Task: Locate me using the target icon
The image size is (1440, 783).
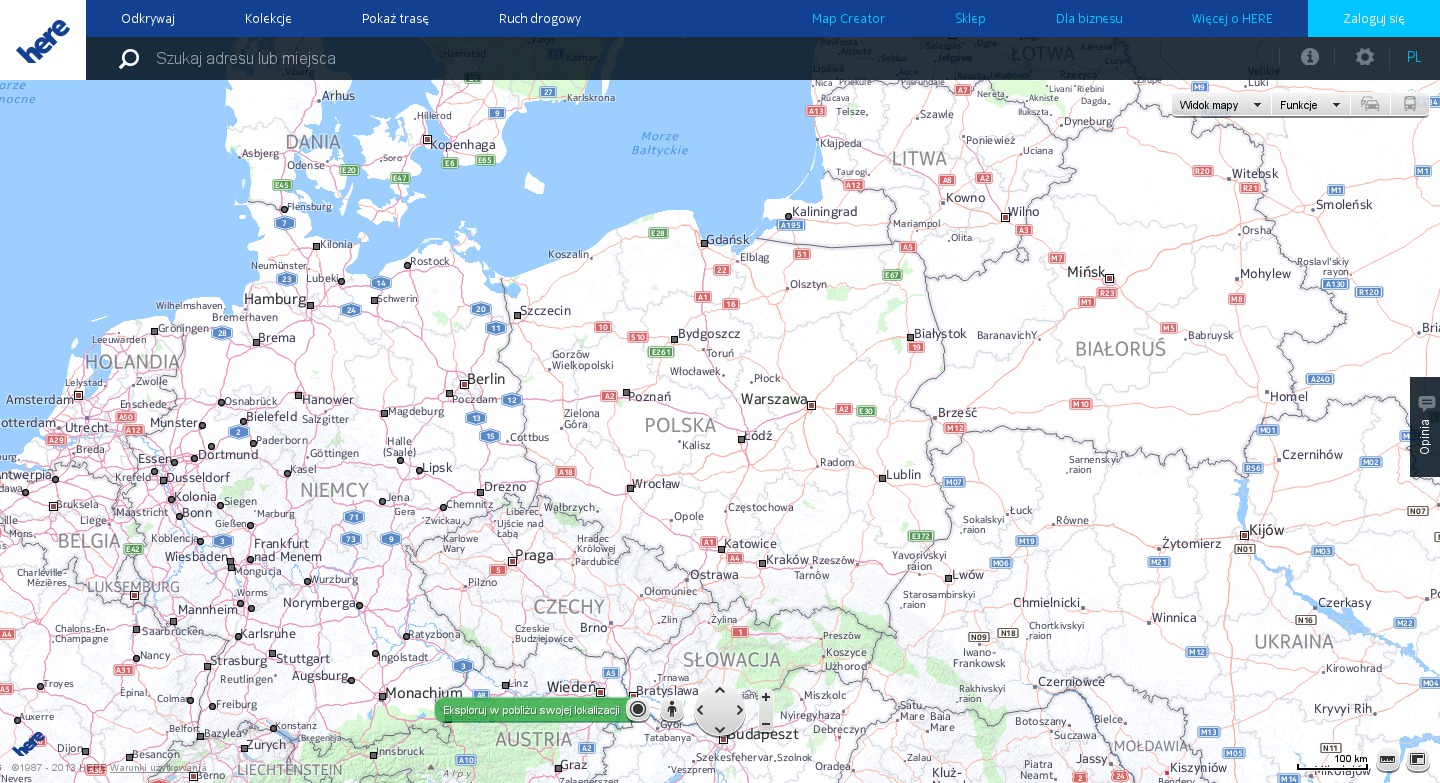Action: tap(638, 709)
